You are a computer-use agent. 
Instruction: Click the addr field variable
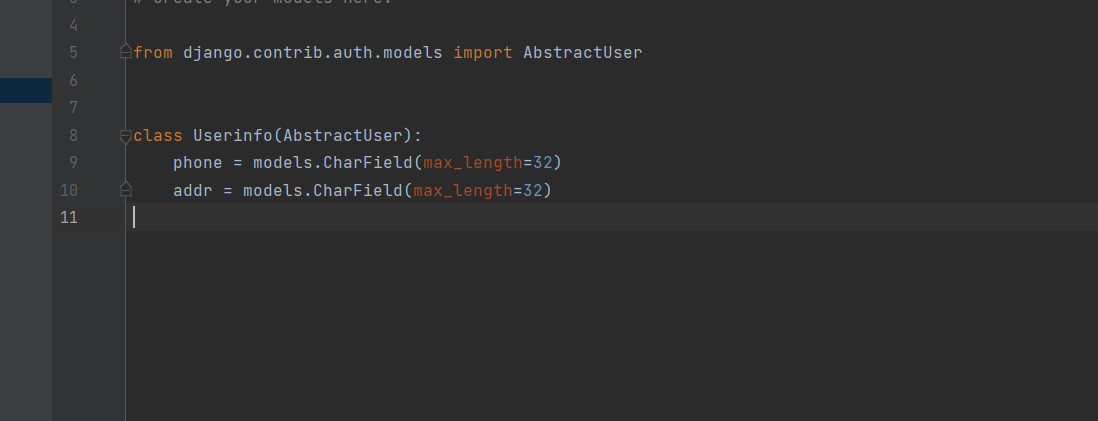pyautogui.click(x=192, y=190)
